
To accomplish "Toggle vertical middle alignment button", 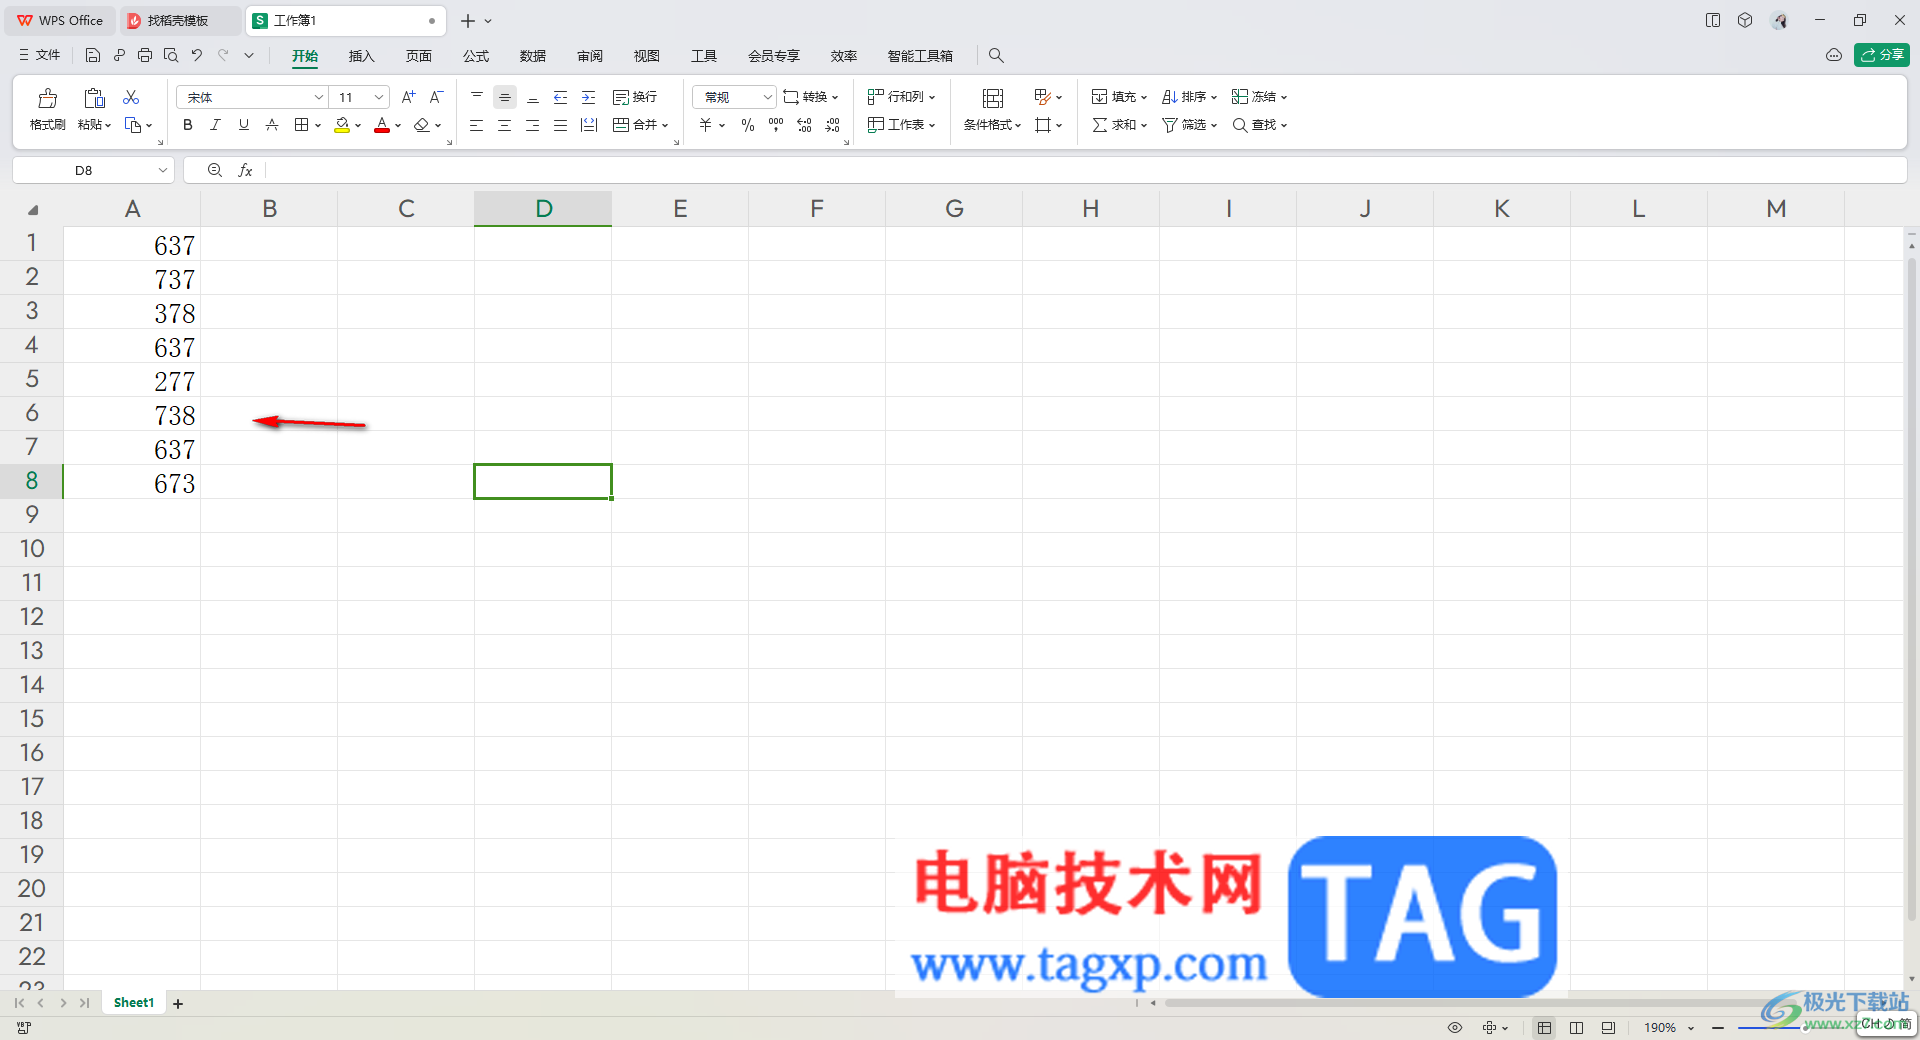I will (505, 97).
